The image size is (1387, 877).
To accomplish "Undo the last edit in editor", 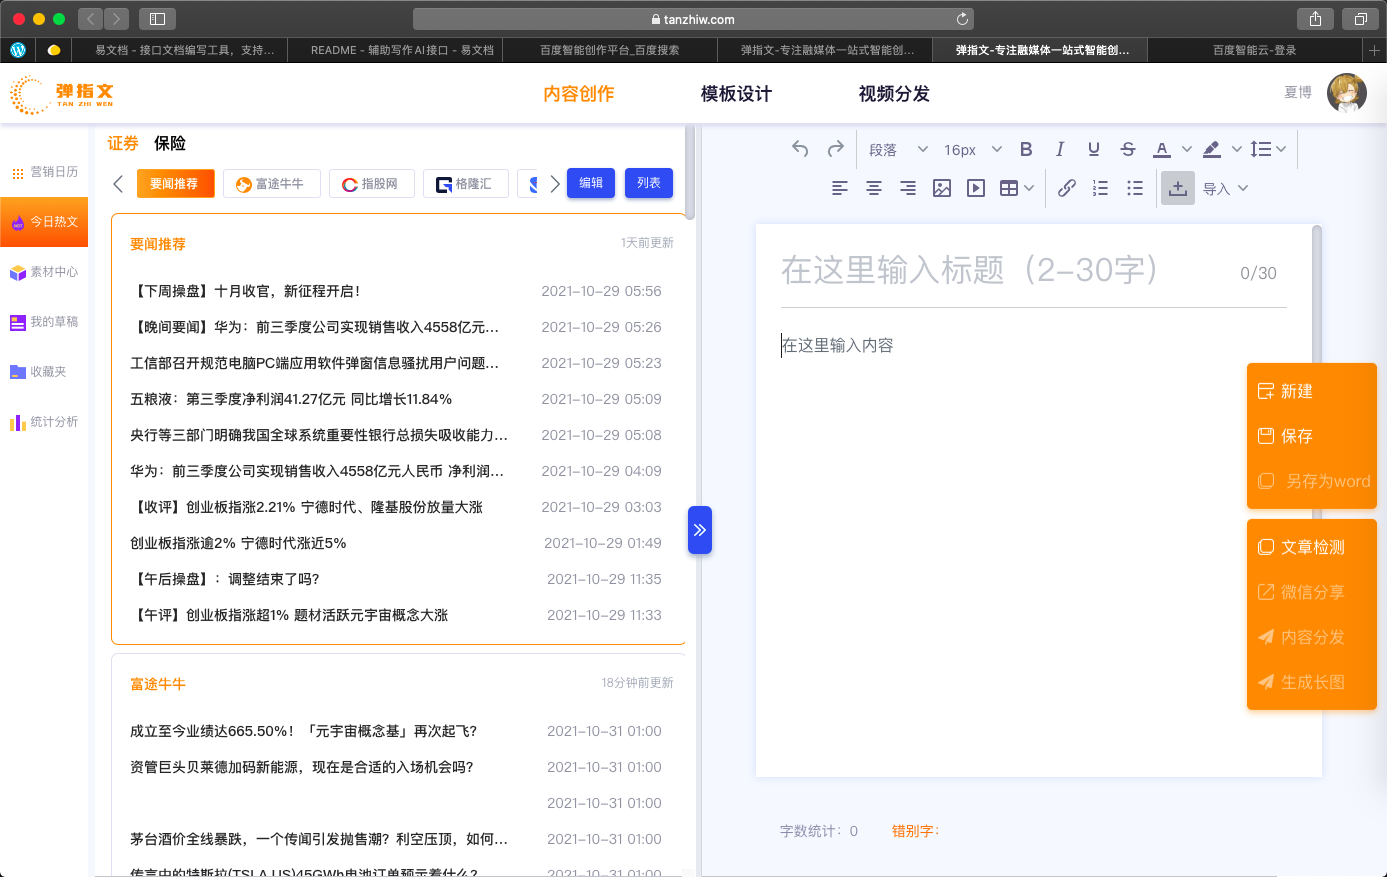I will 800,149.
